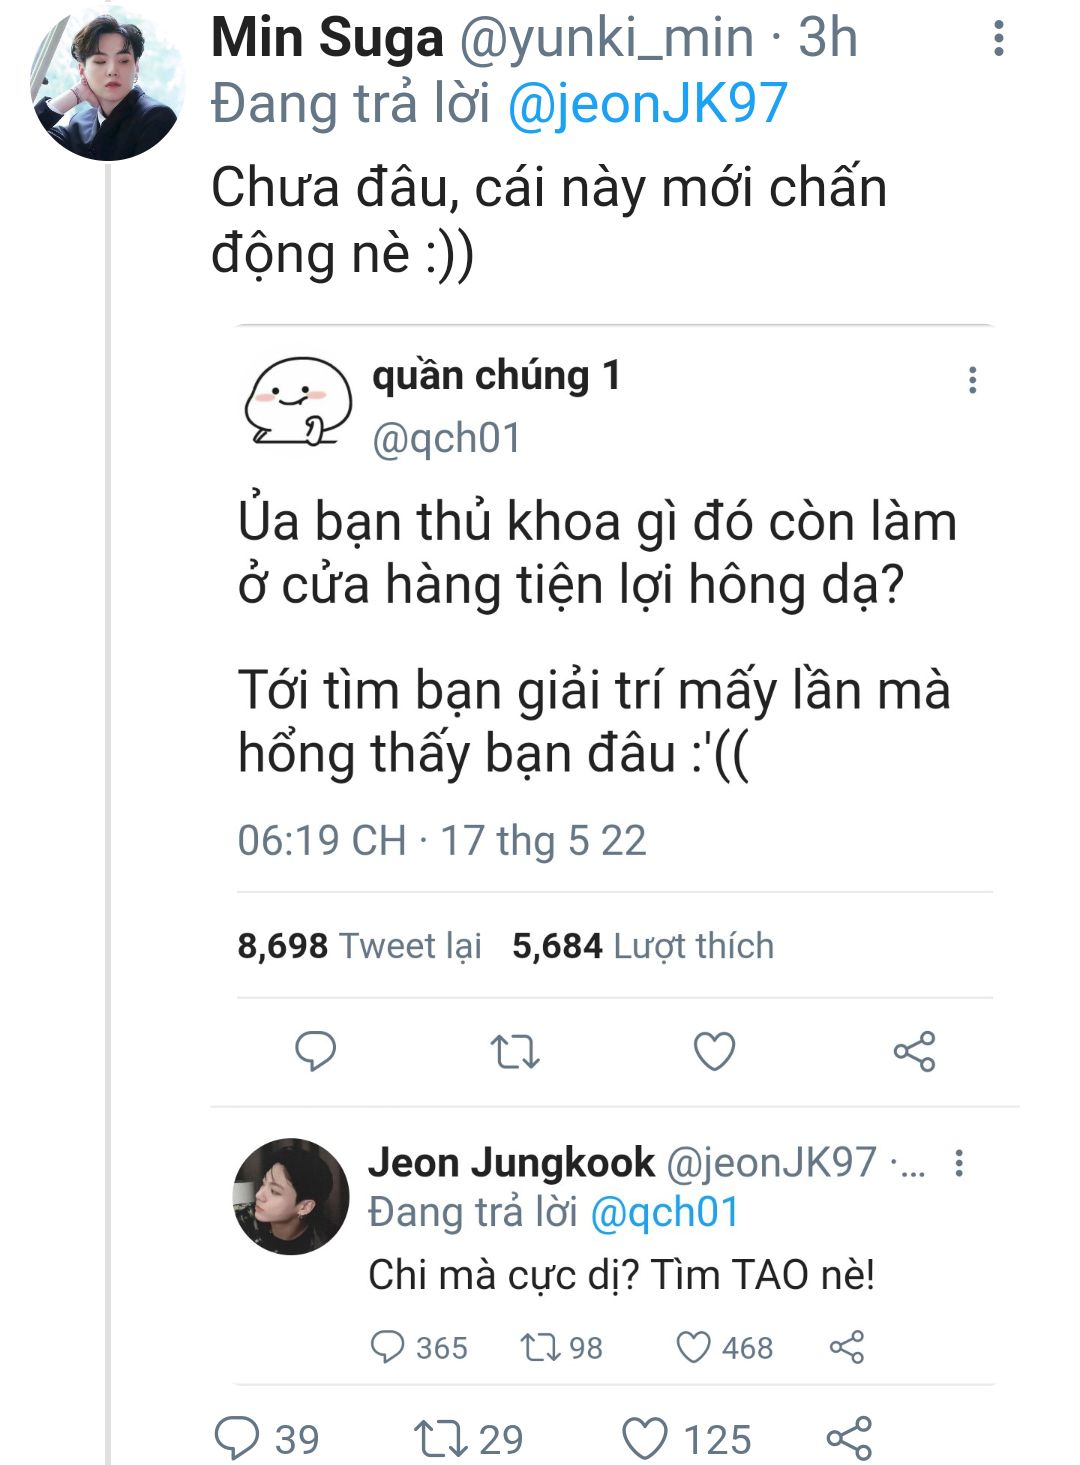
Task: Like the quần chúng 1 tweet
Action: click(x=714, y=1052)
